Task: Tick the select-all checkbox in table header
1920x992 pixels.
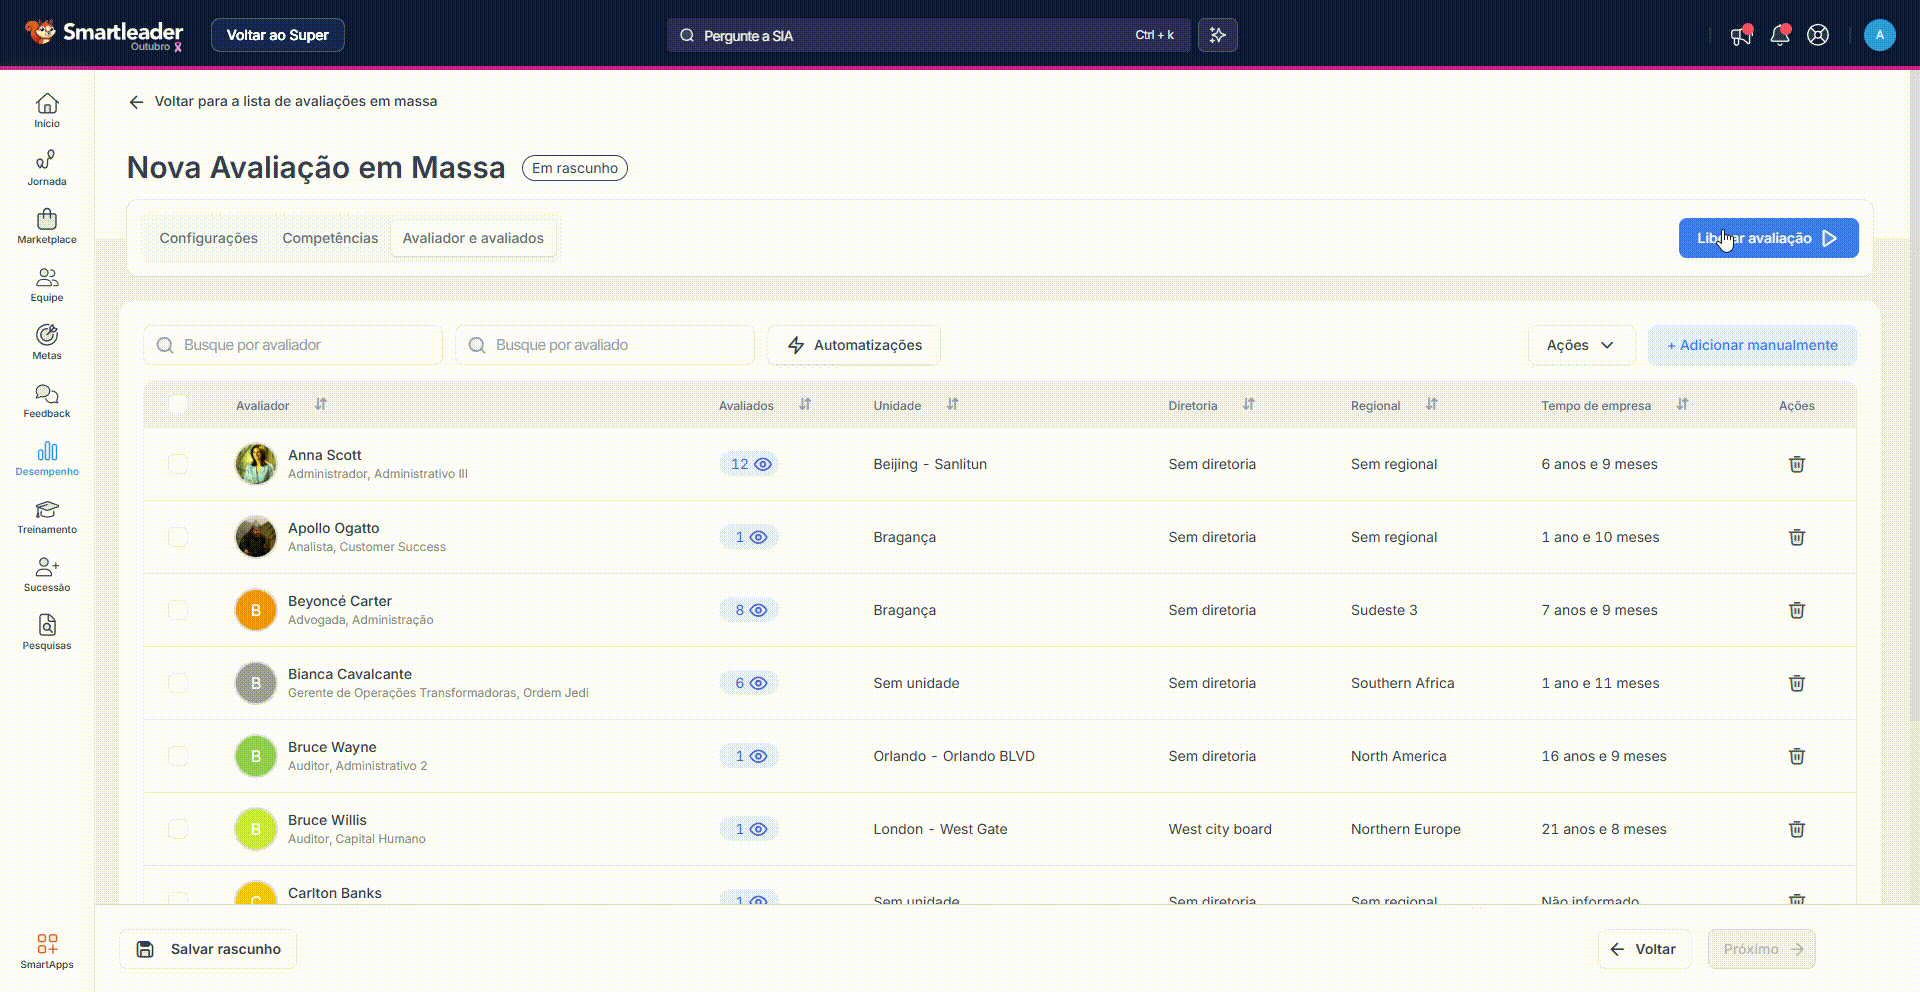Action: (178, 405)
